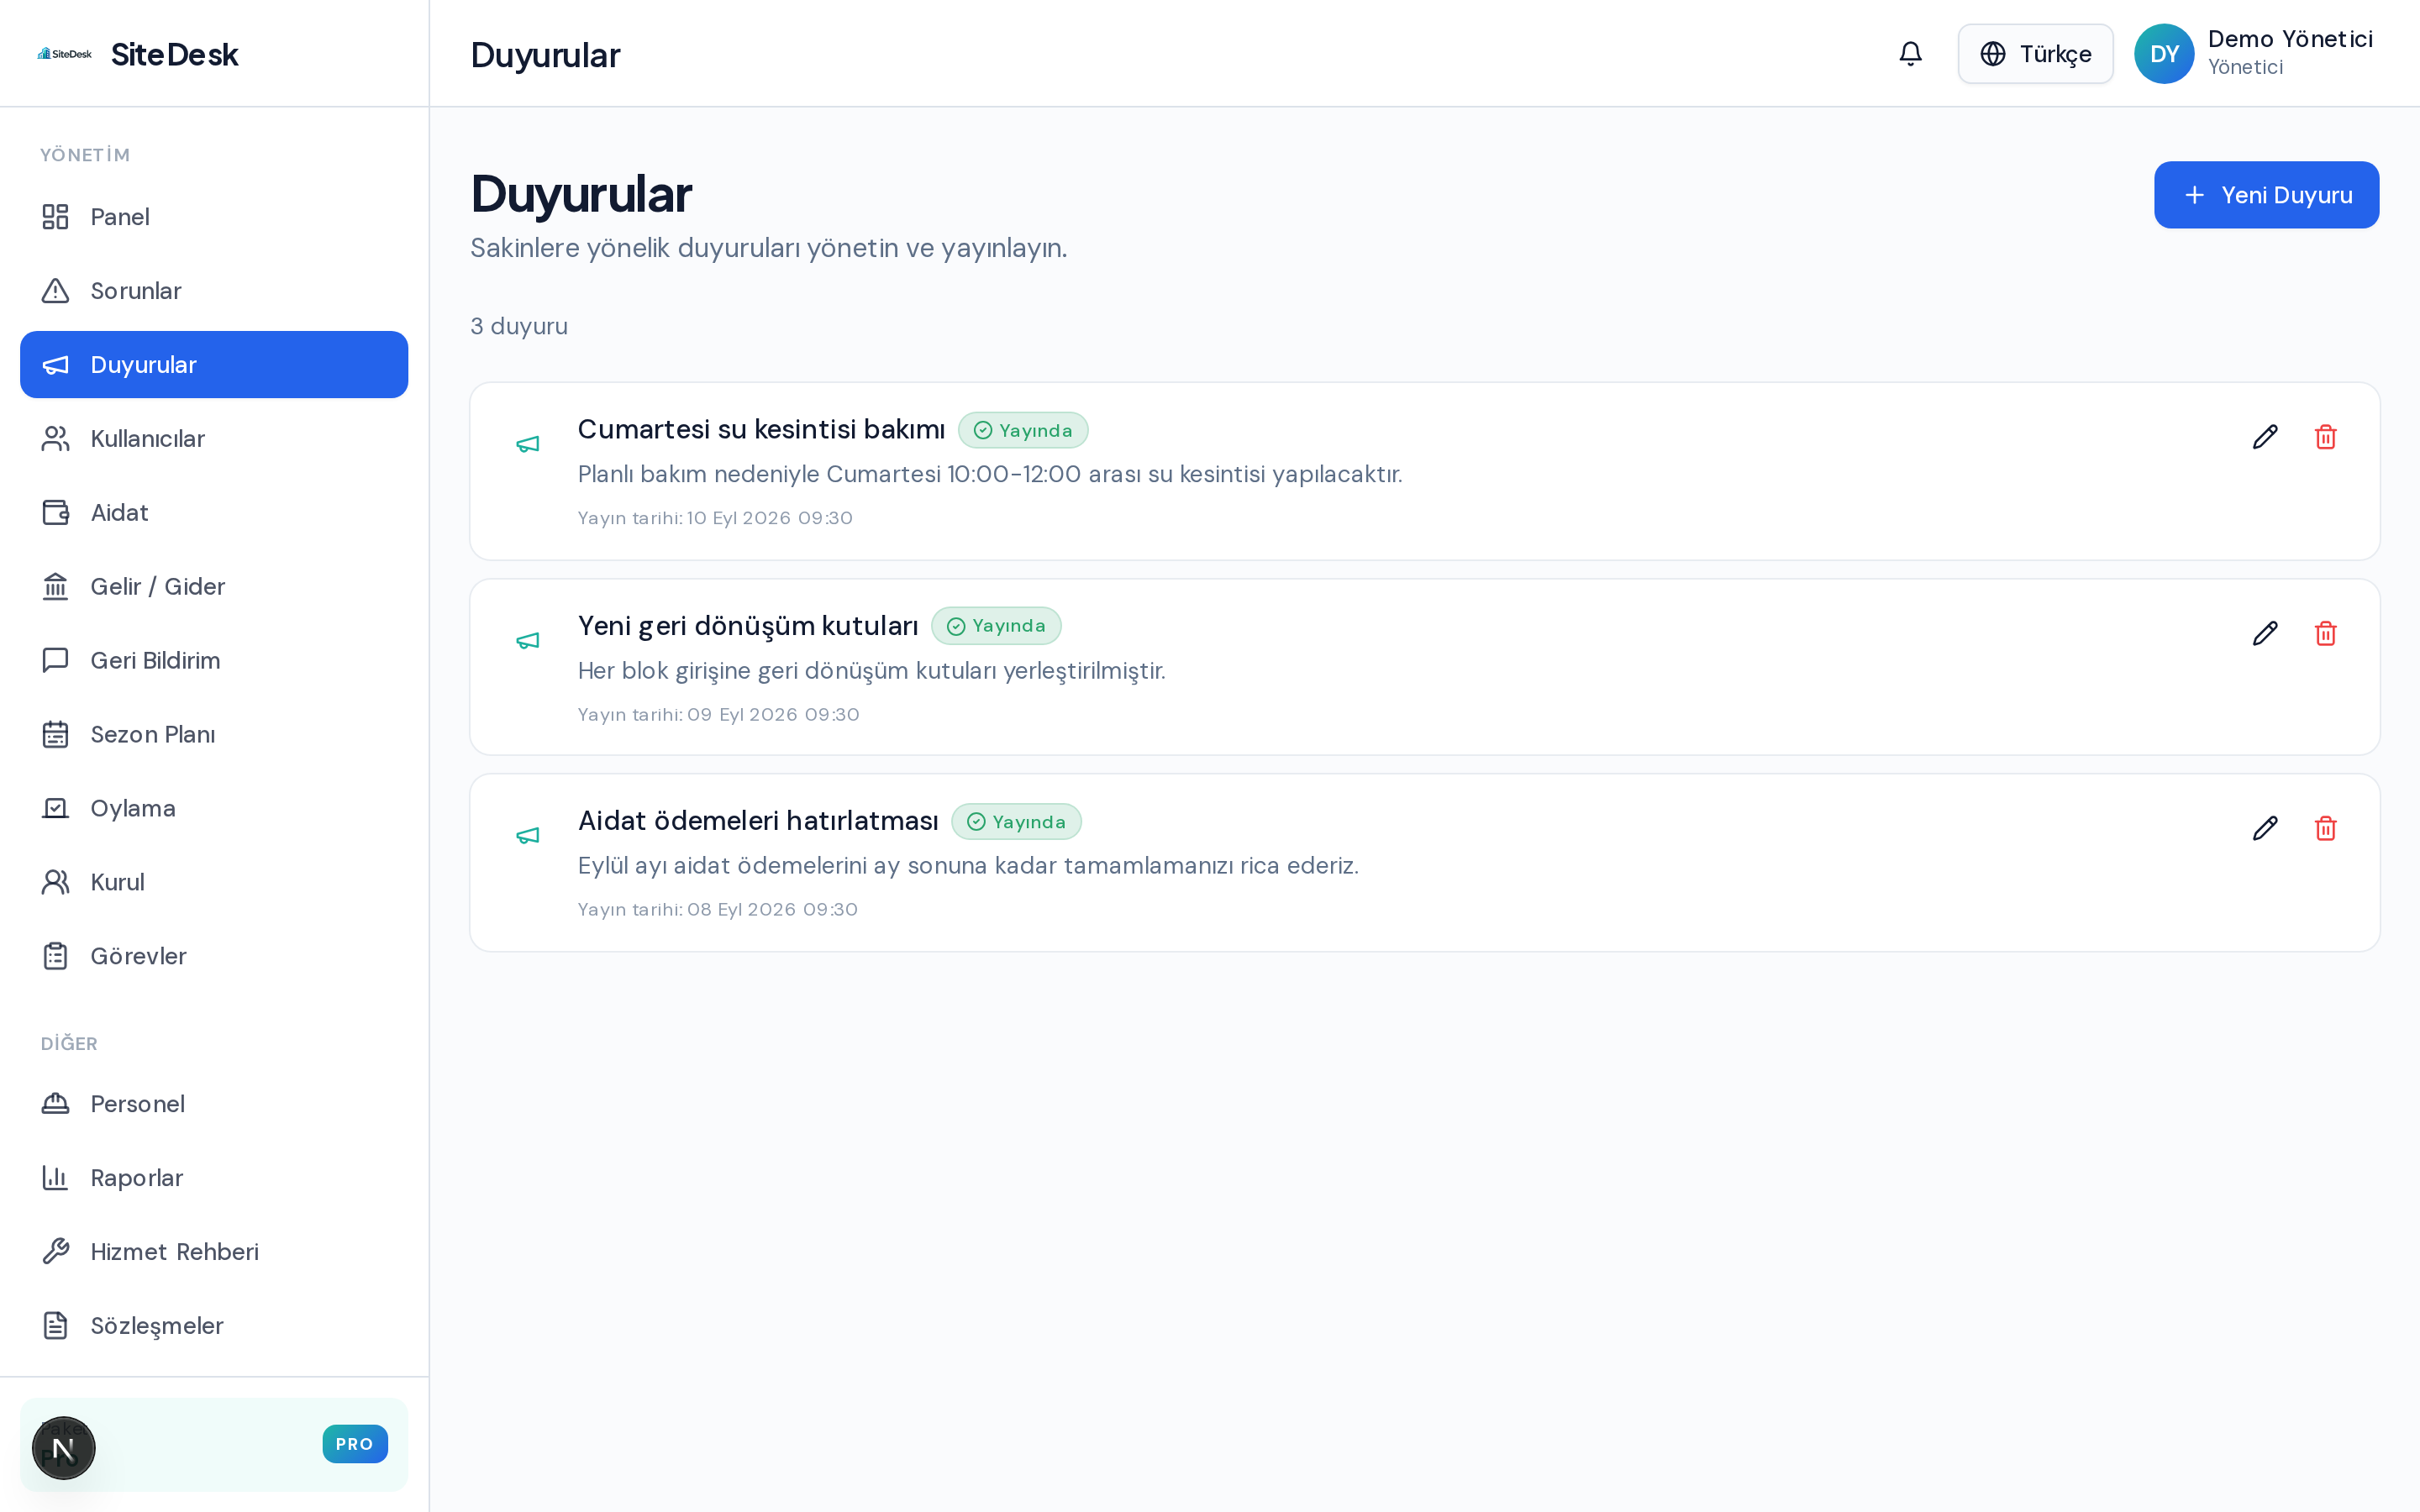Delete the Yeni geri dönüşüm kutuları announcement

click(x=2325, y=633)
